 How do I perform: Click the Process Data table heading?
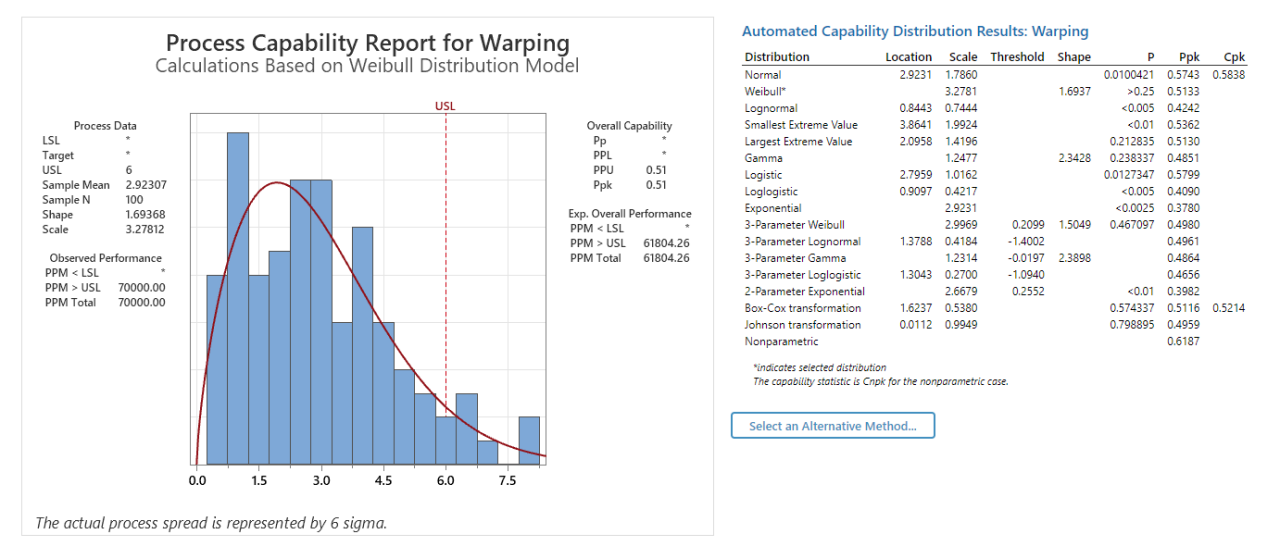[105, 126]
